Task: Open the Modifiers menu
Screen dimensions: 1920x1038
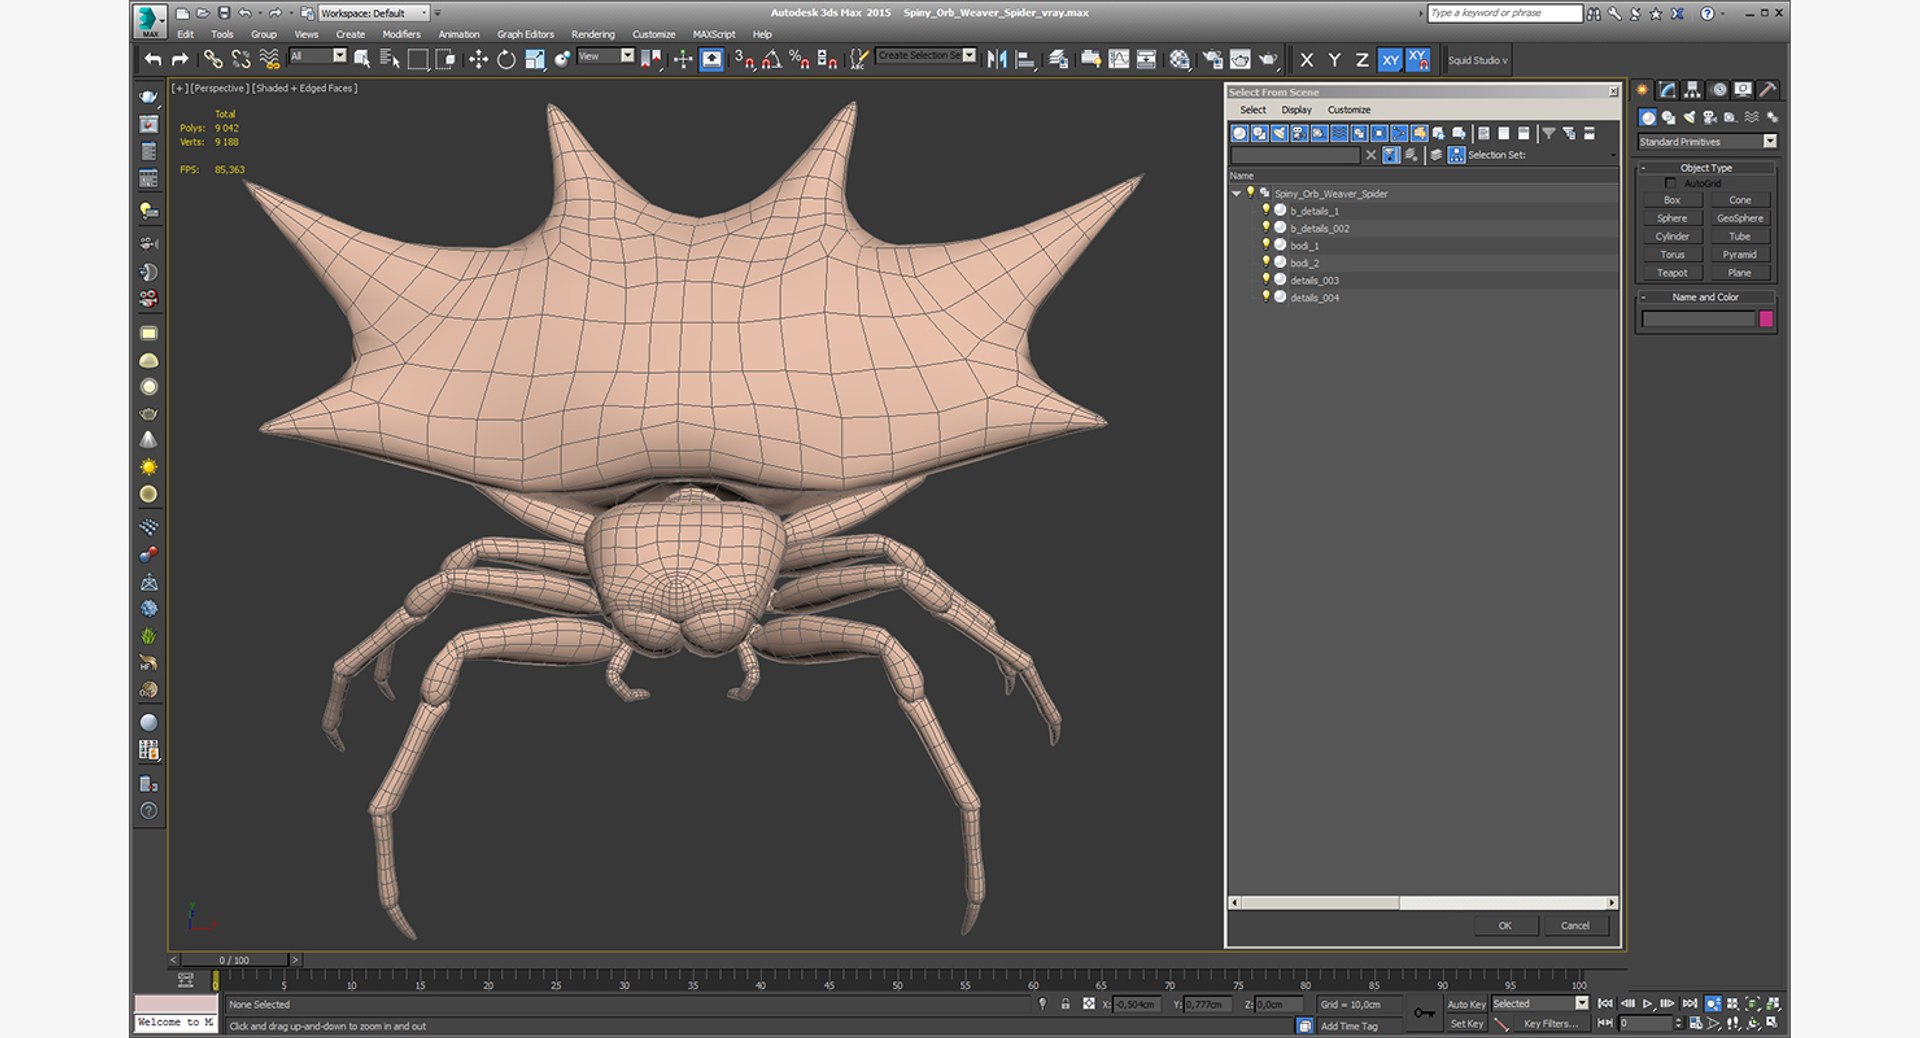Action: (x=401, y=34)
